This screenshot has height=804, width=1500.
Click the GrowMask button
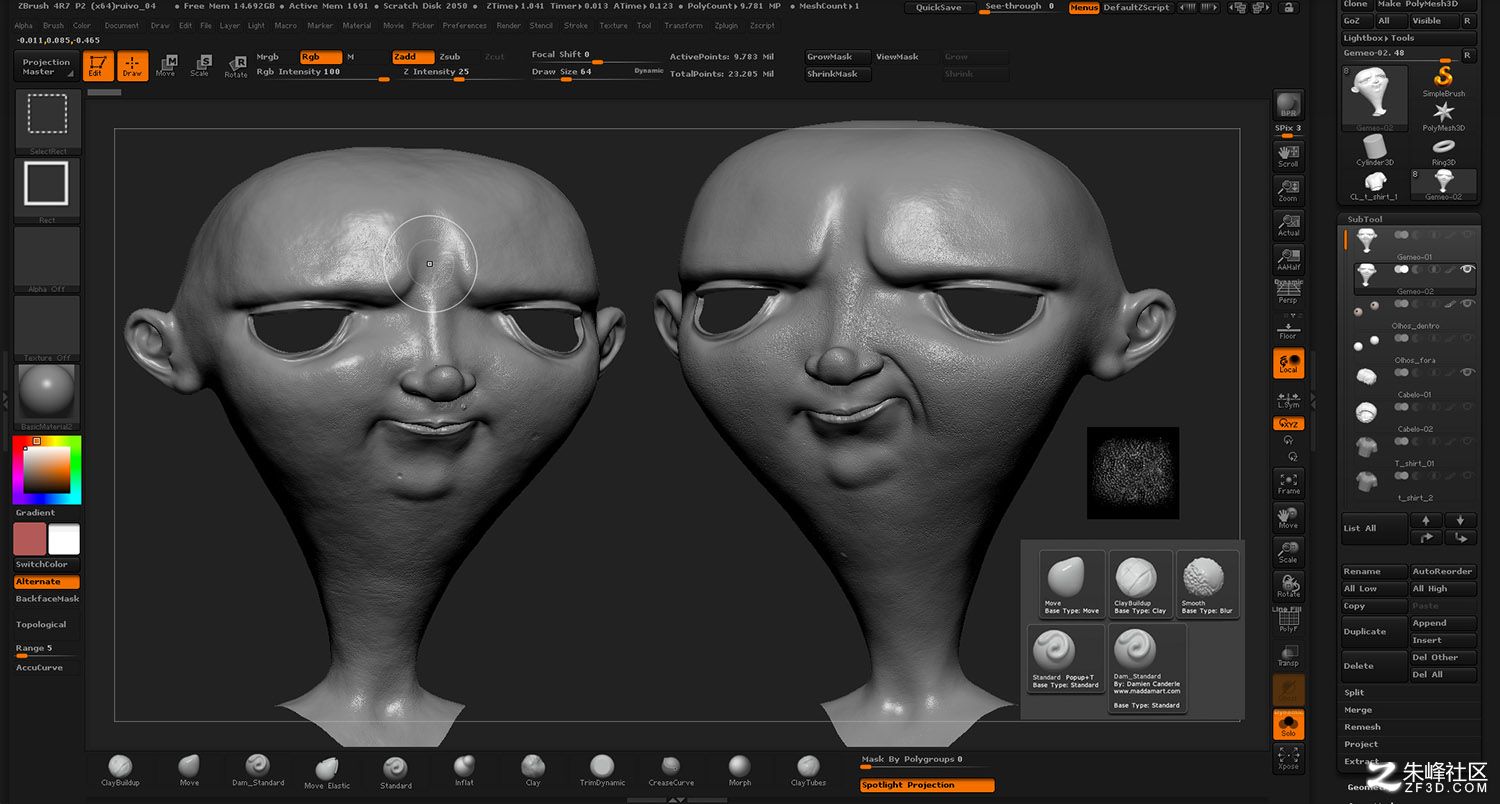pos(838,57)
